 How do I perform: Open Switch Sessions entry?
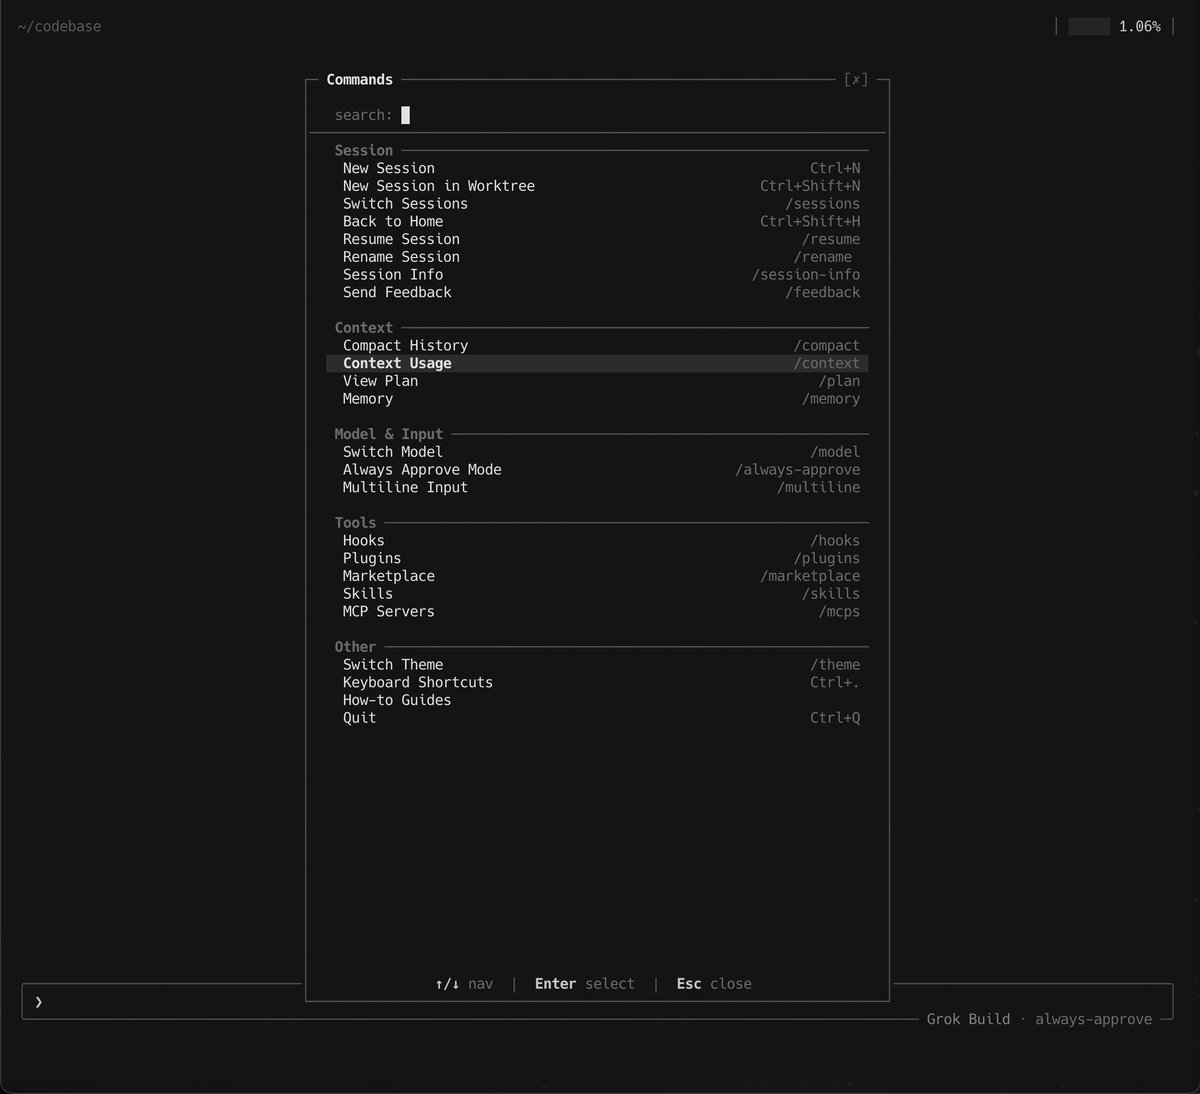tap(597, 204)
